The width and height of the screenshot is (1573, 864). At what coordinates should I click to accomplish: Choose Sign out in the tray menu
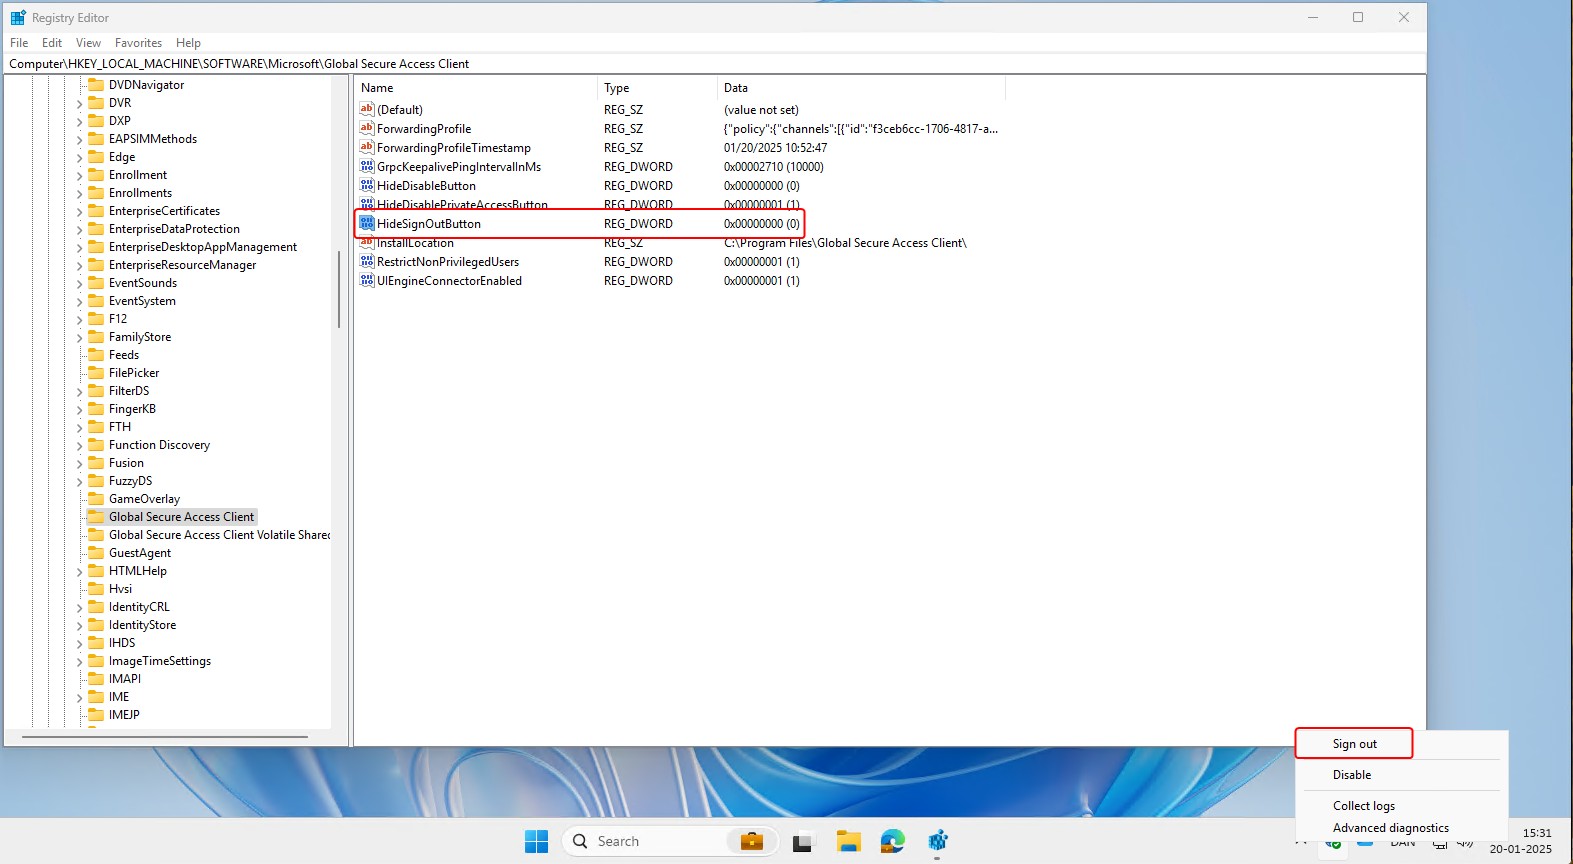tap(1354, 744)
